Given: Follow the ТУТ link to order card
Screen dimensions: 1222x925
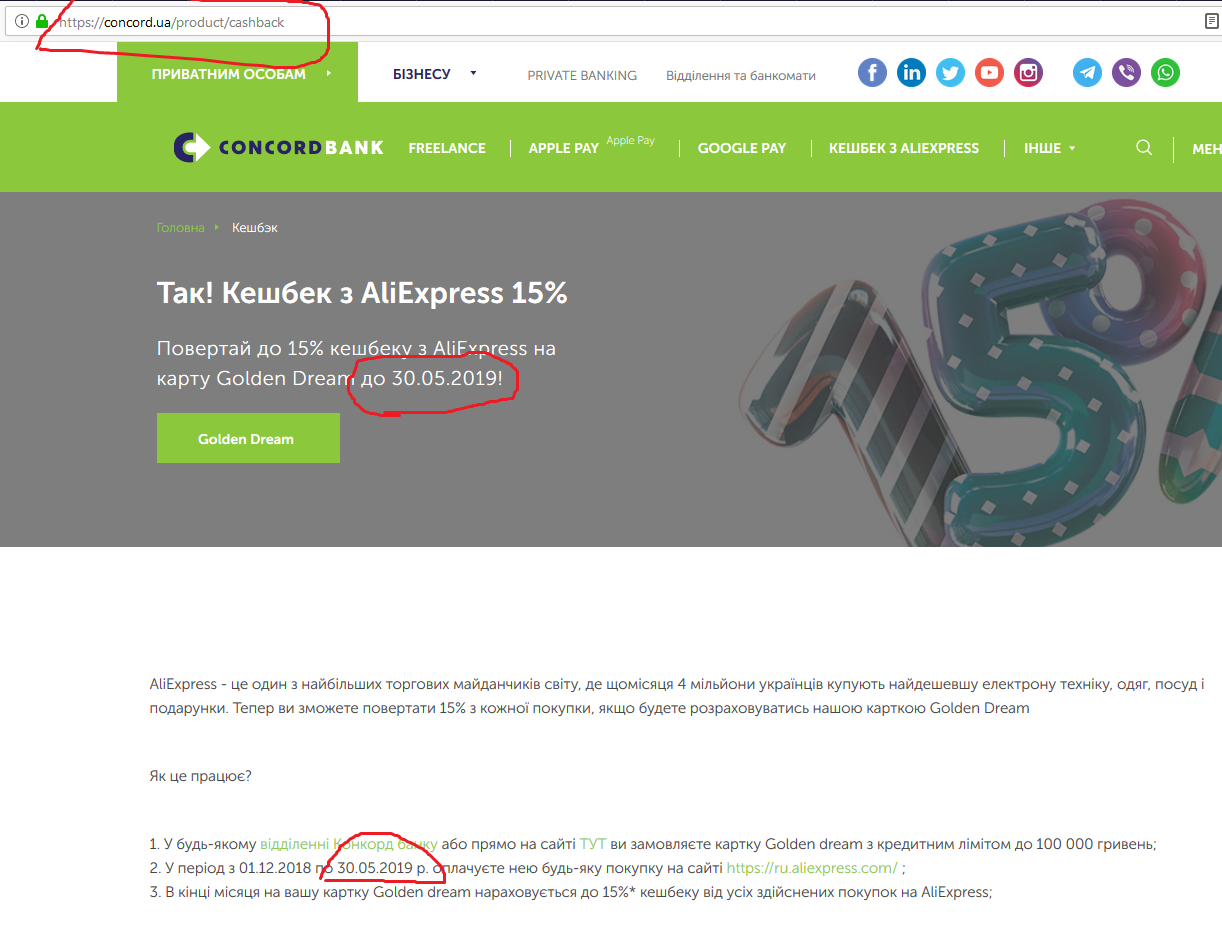Looking at the screenshot, I should pyautogui.click(x=593, y=844).
